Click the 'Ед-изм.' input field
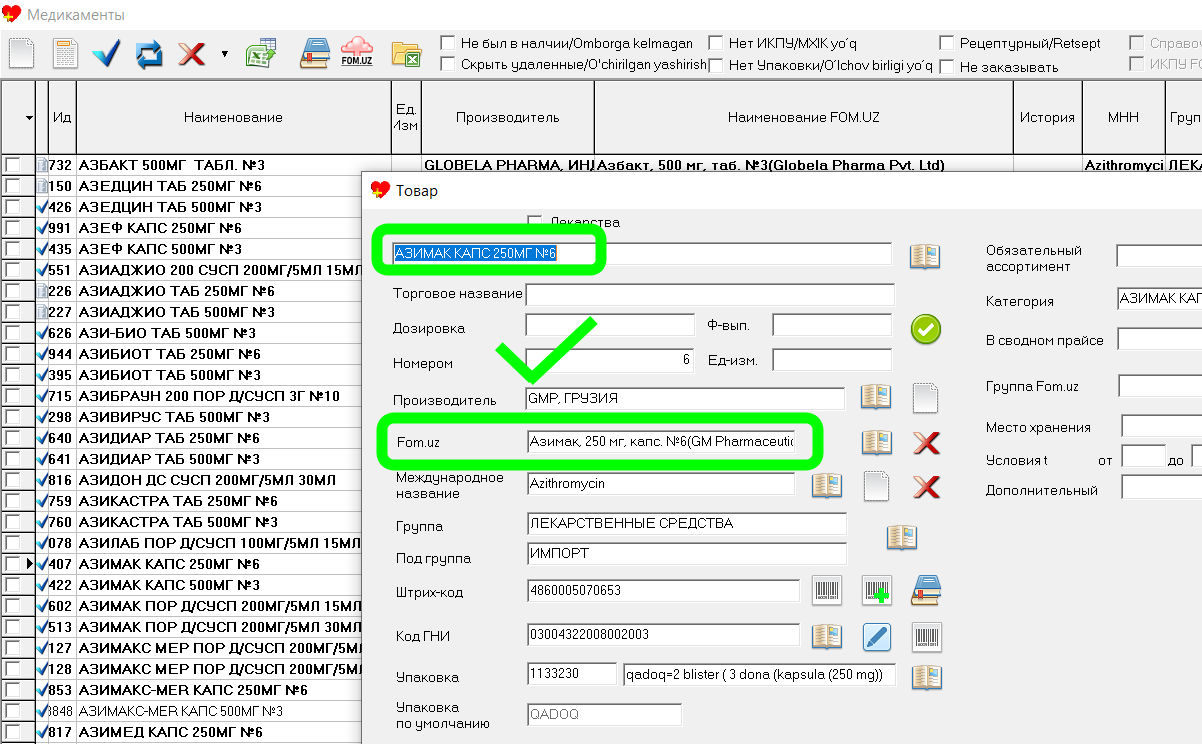Screen dimensions: 1202x744 click(832, 360)
